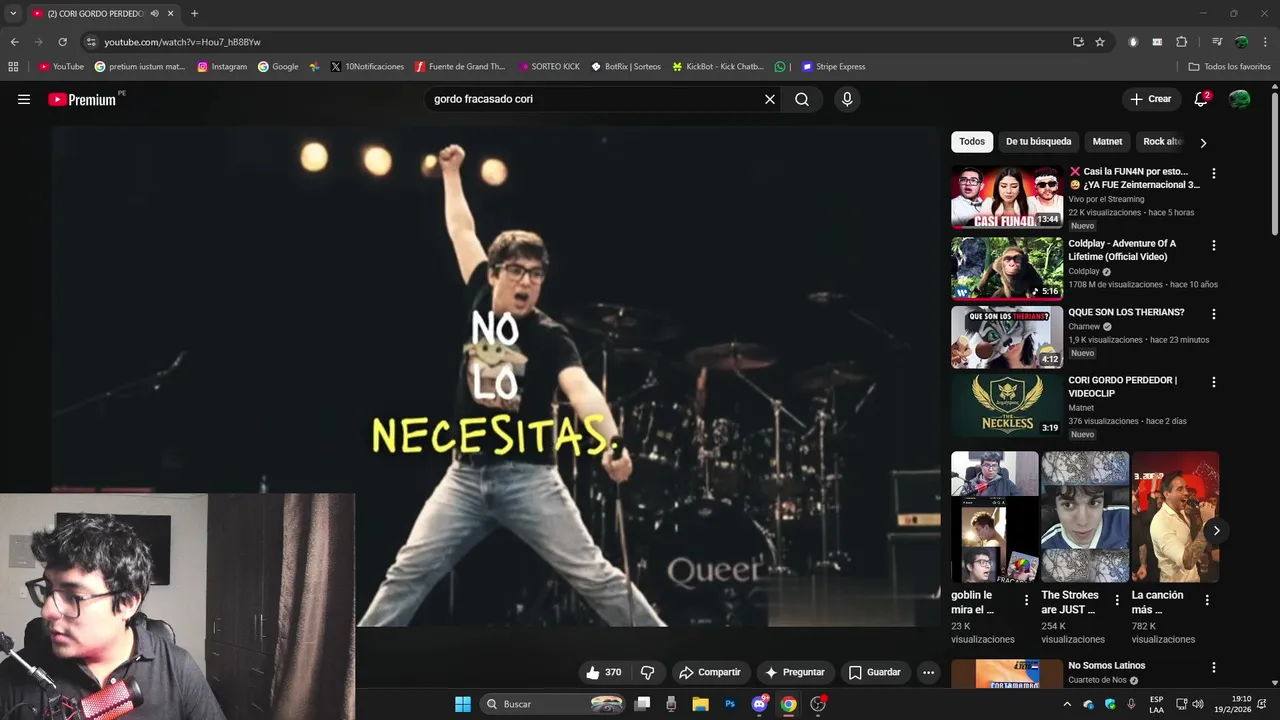Screen dimensions: 1280x720
Task: Mute the tab via speaker icon
Action: pyautogui.click(x=154, y=13)
